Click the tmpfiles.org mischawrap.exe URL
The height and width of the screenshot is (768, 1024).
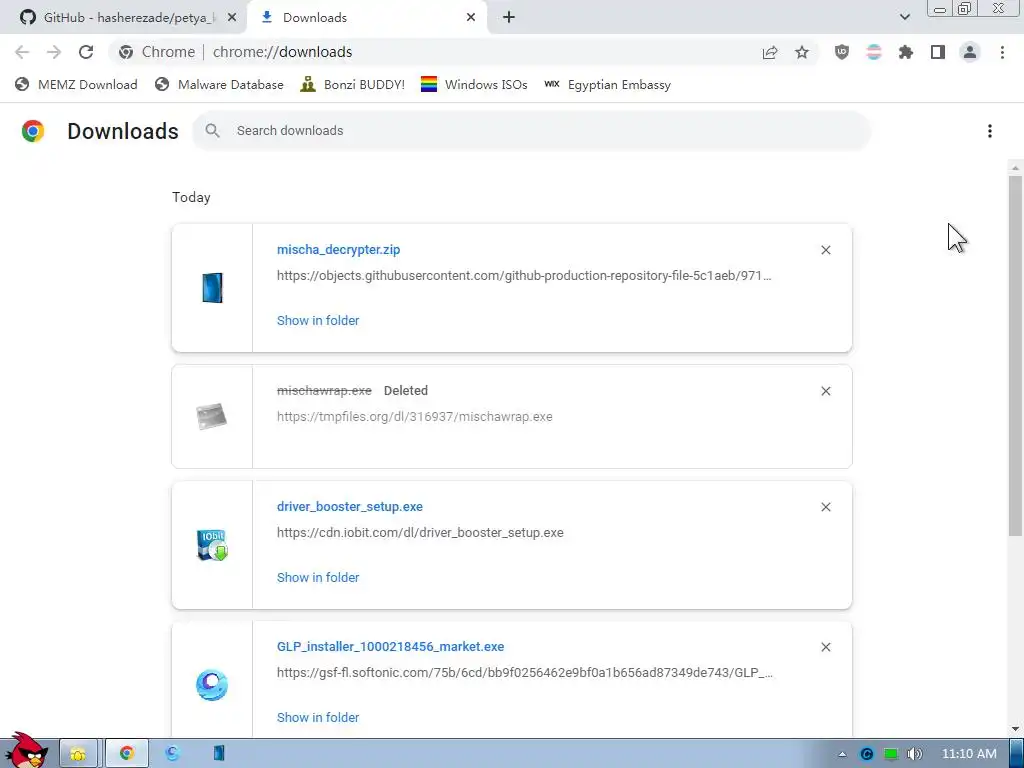(x=415, y=417)
